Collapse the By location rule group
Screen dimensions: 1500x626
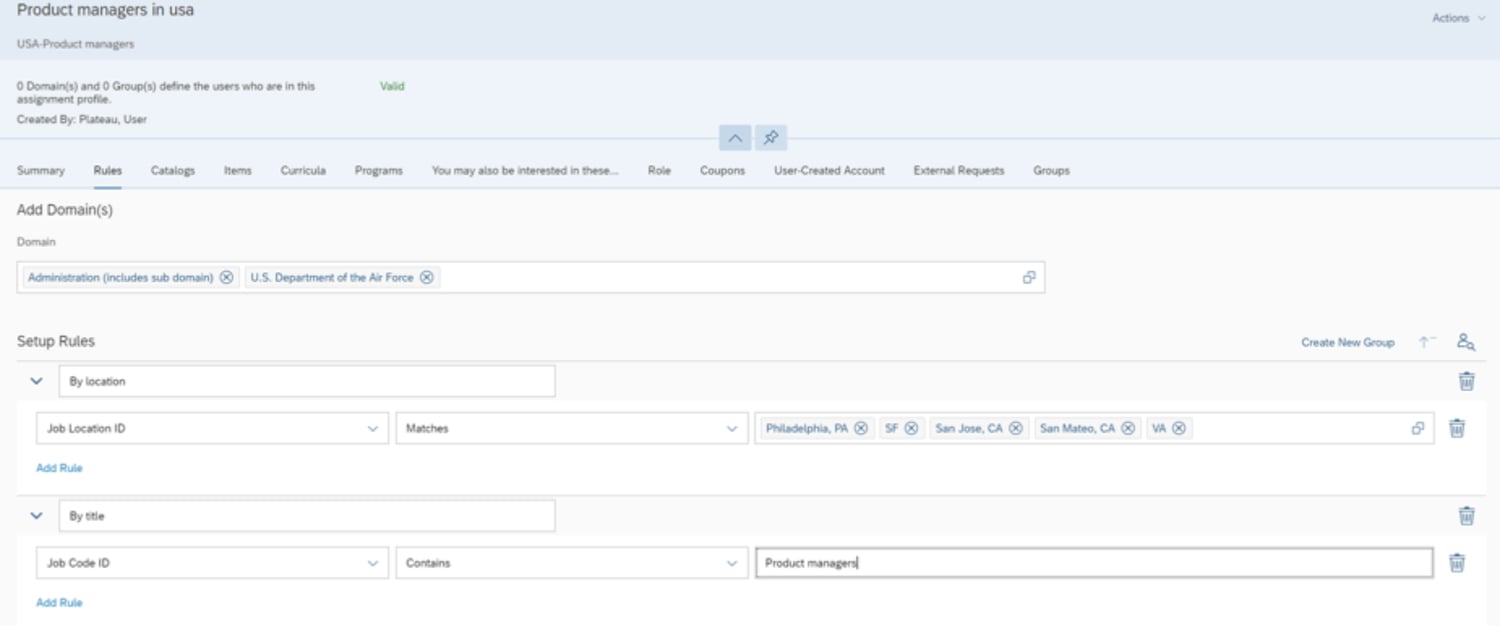37,381
